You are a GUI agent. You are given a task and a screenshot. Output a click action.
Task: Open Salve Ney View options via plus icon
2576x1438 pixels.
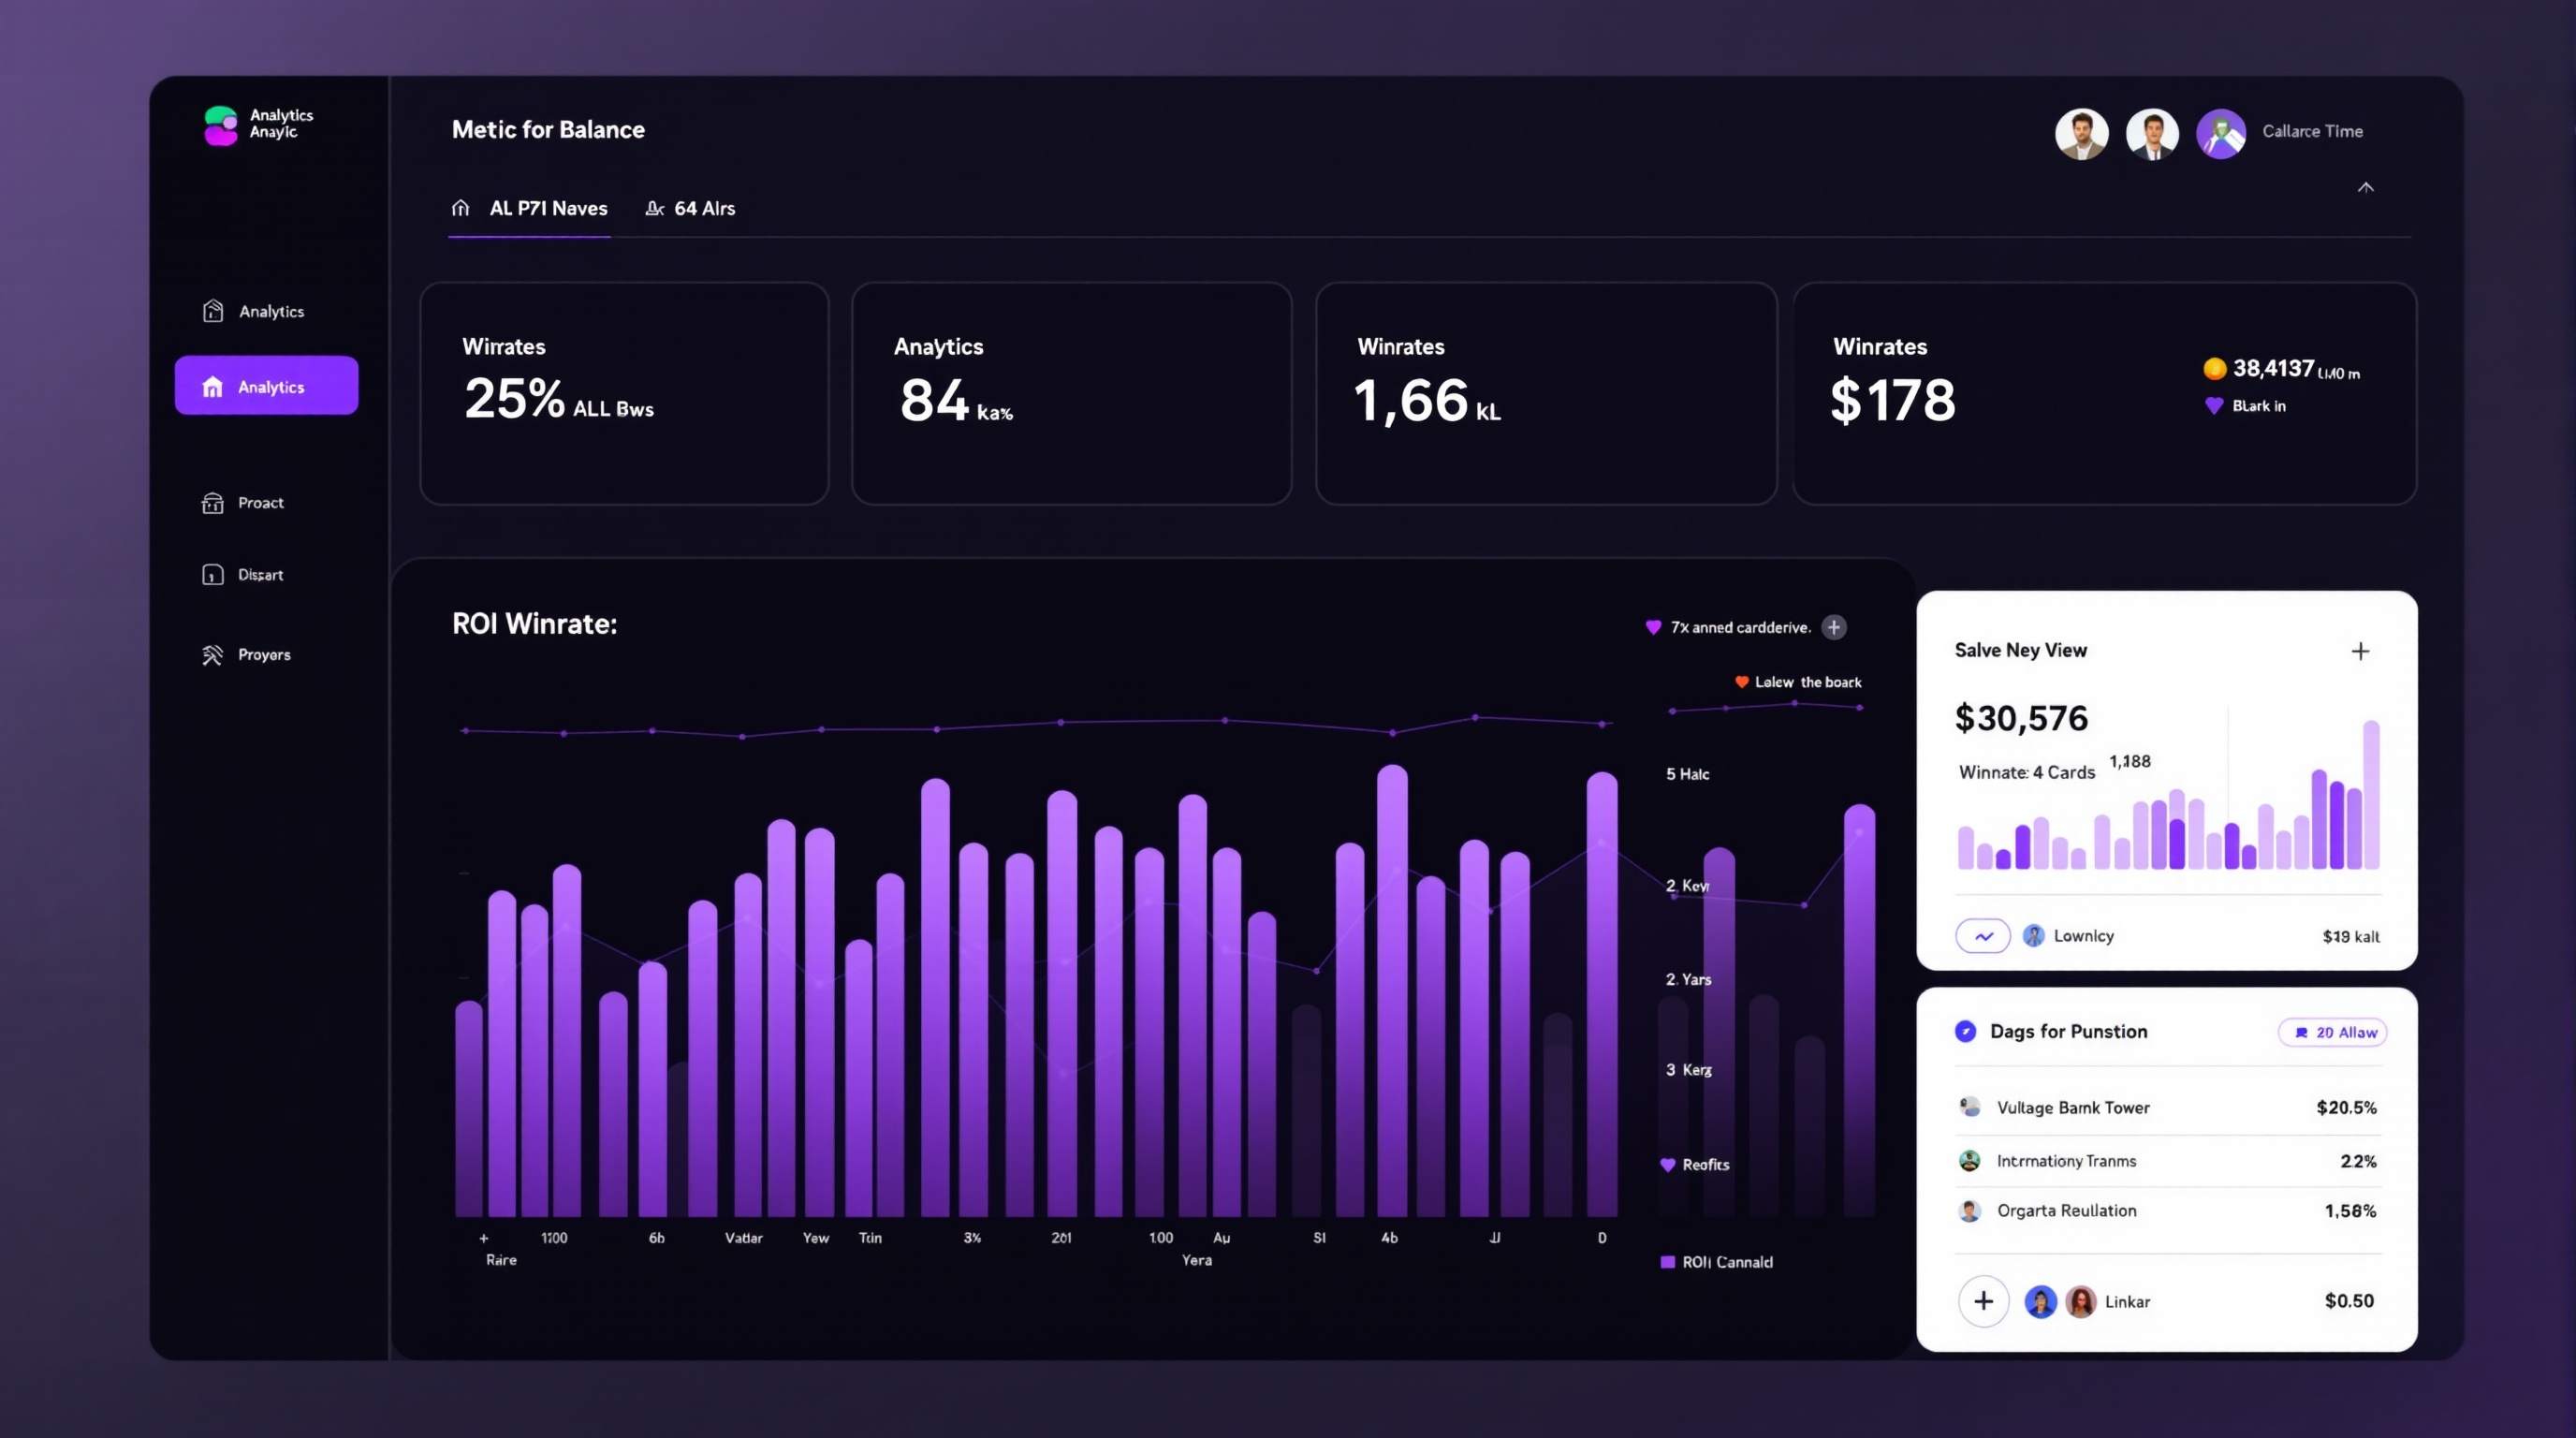[x=2361, y=651]
